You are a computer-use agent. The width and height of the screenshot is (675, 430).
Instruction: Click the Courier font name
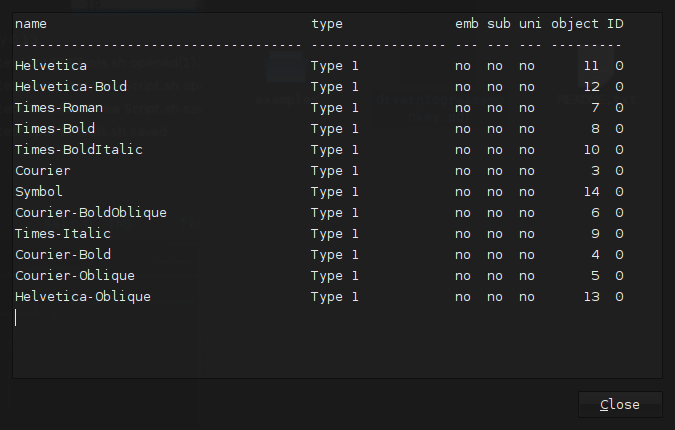[43, 171]
